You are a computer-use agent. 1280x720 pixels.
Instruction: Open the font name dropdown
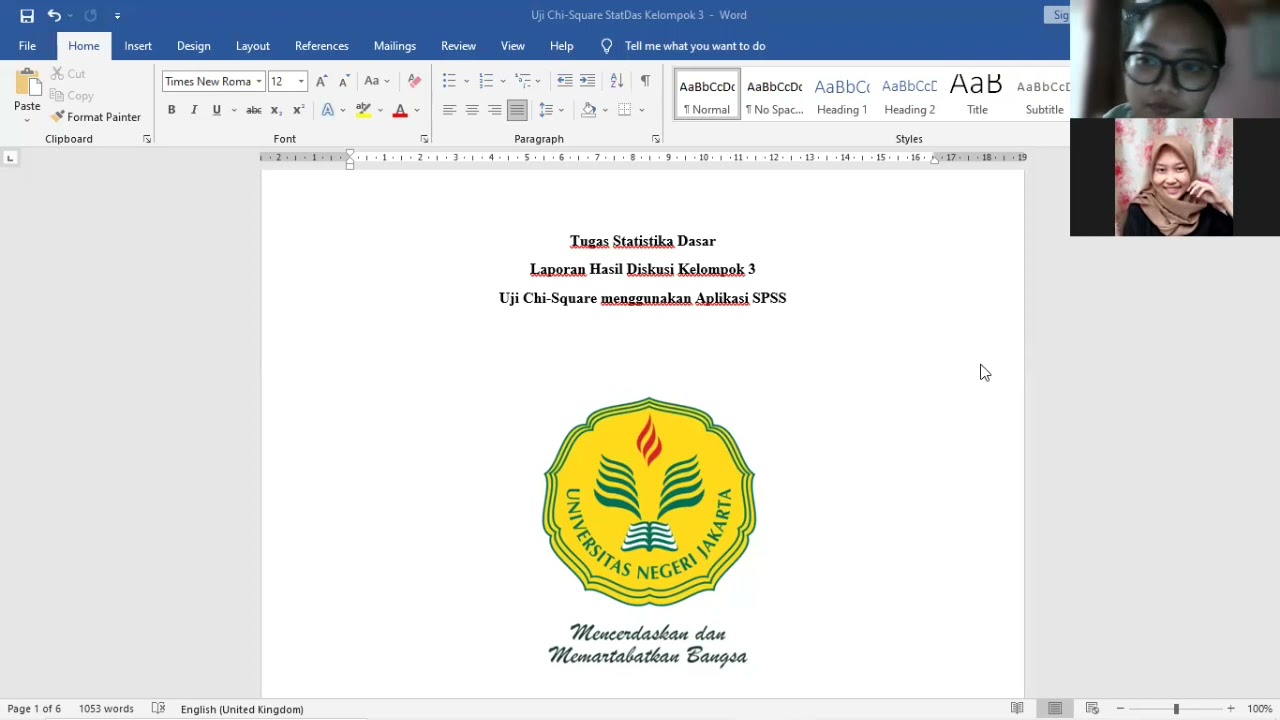pos(259,82)
